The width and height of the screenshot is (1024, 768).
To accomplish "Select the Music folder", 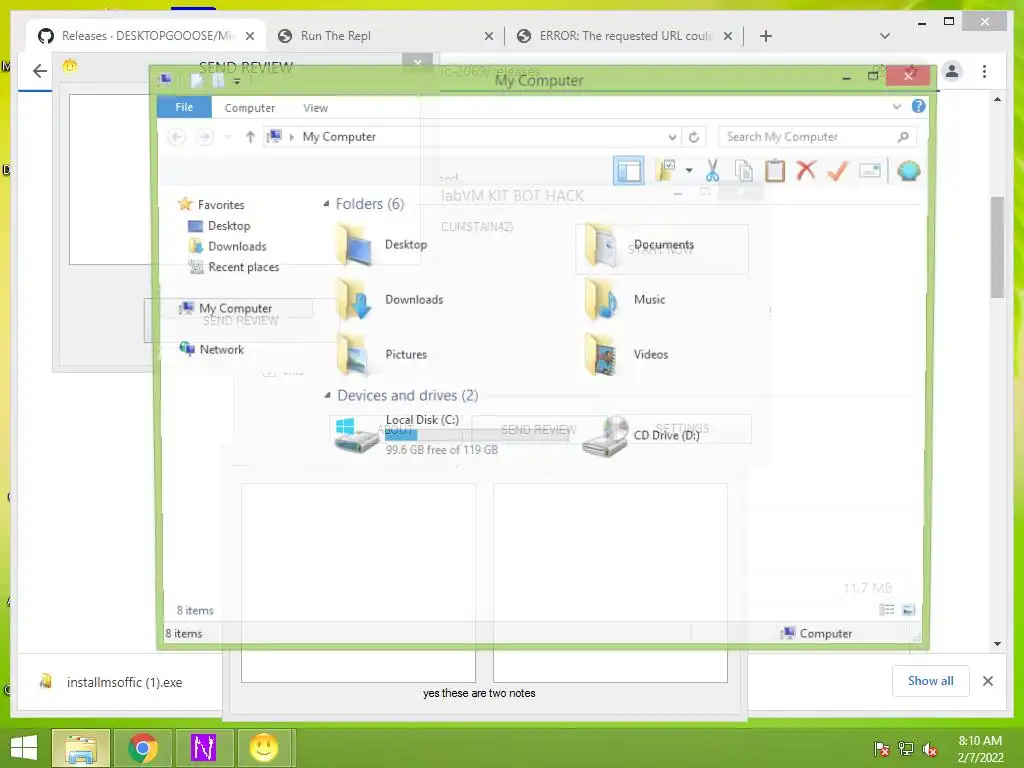I will (x=626, y=300).
